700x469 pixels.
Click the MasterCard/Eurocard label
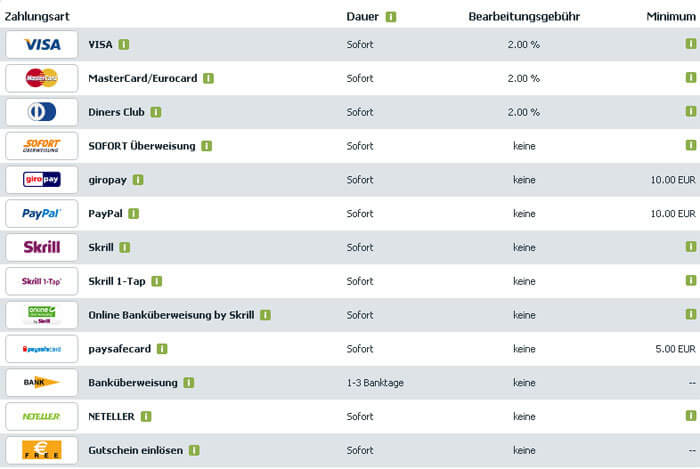point(143,79)
